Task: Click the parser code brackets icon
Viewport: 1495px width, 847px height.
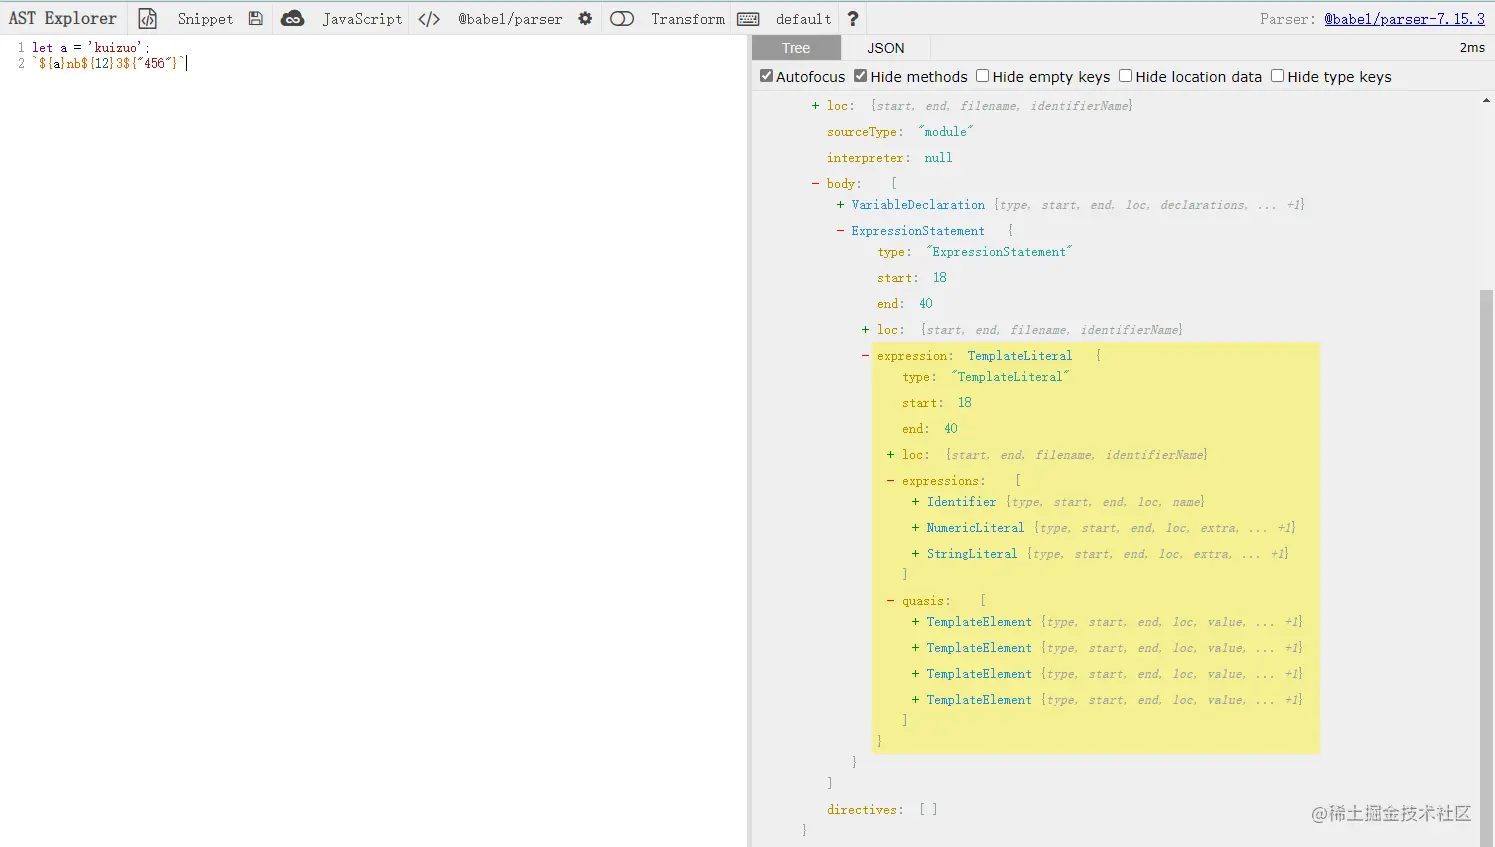Action: [429, 18]
